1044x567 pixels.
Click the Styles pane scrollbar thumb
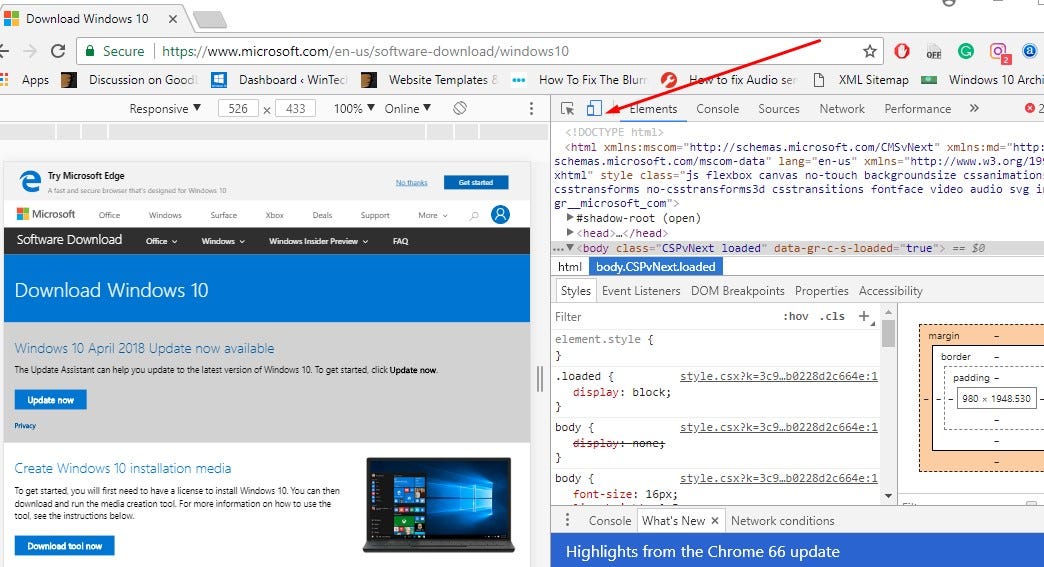coord(888,333)
